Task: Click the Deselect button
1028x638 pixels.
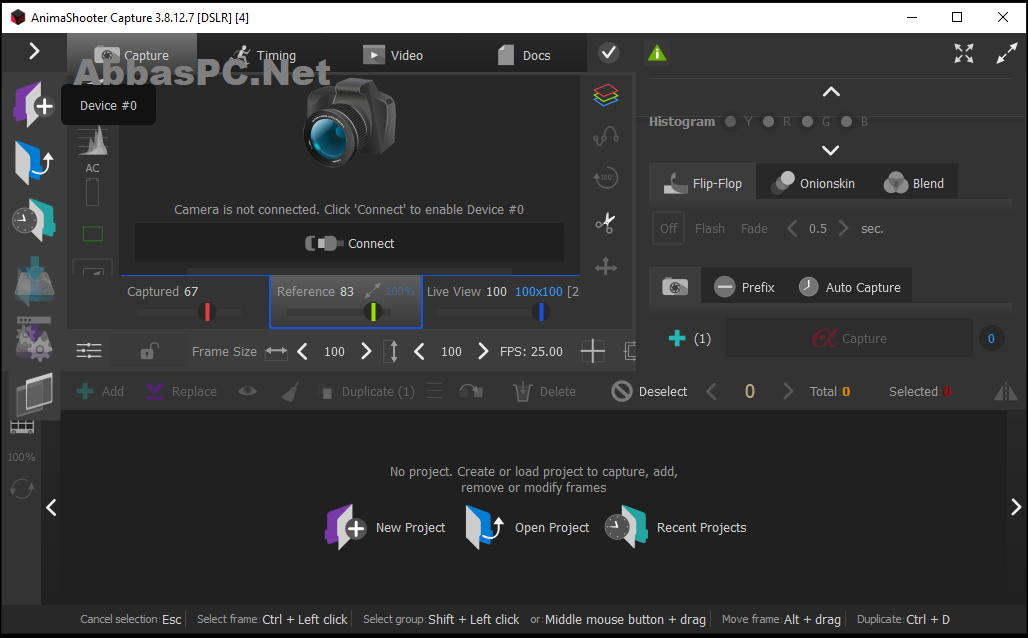Action: click(x=649, y=391)
